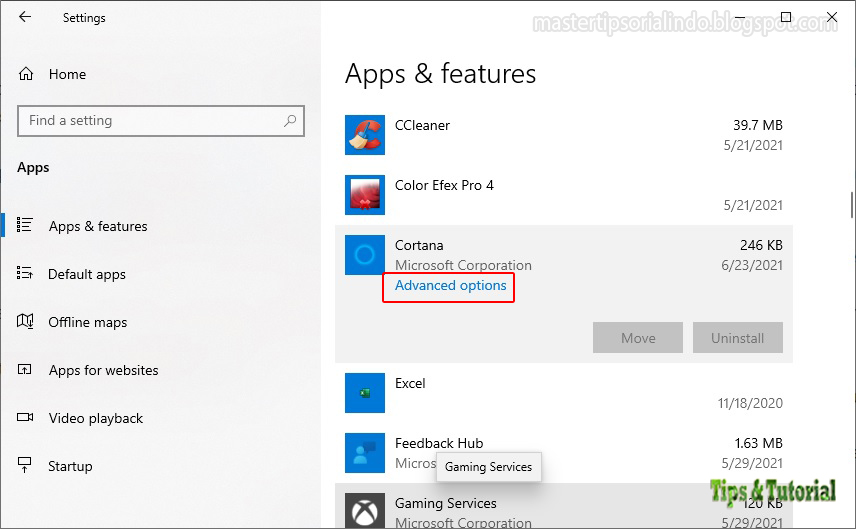Click Feedback Hub's 1.63 MB size

(758, 443)
